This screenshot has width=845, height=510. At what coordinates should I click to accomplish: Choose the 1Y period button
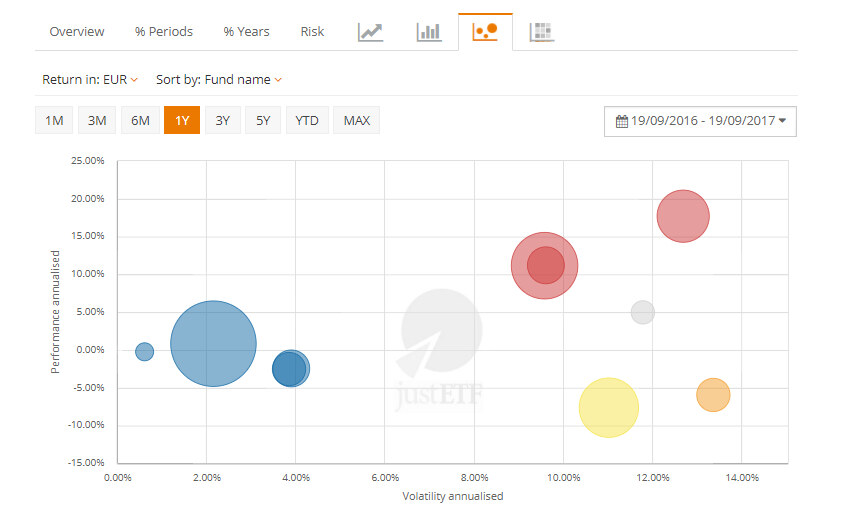click(x=182, y=121)
